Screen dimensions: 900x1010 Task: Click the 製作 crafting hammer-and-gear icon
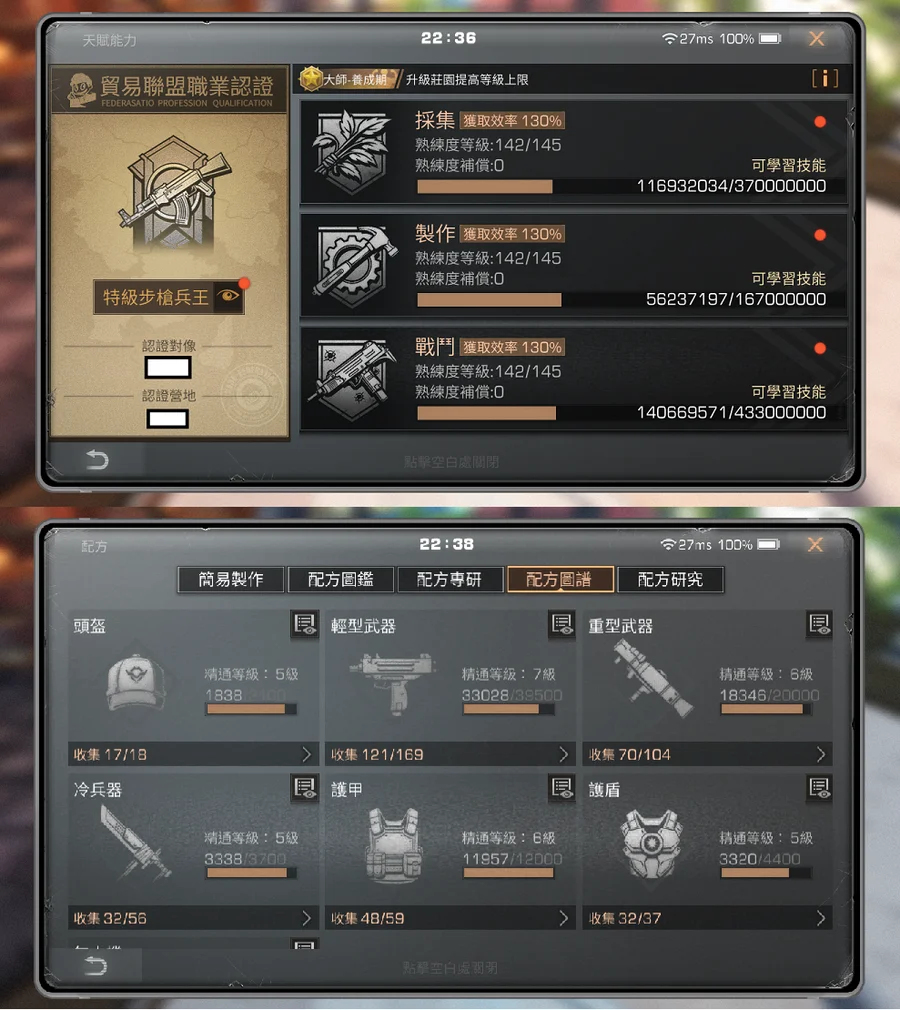355,265
